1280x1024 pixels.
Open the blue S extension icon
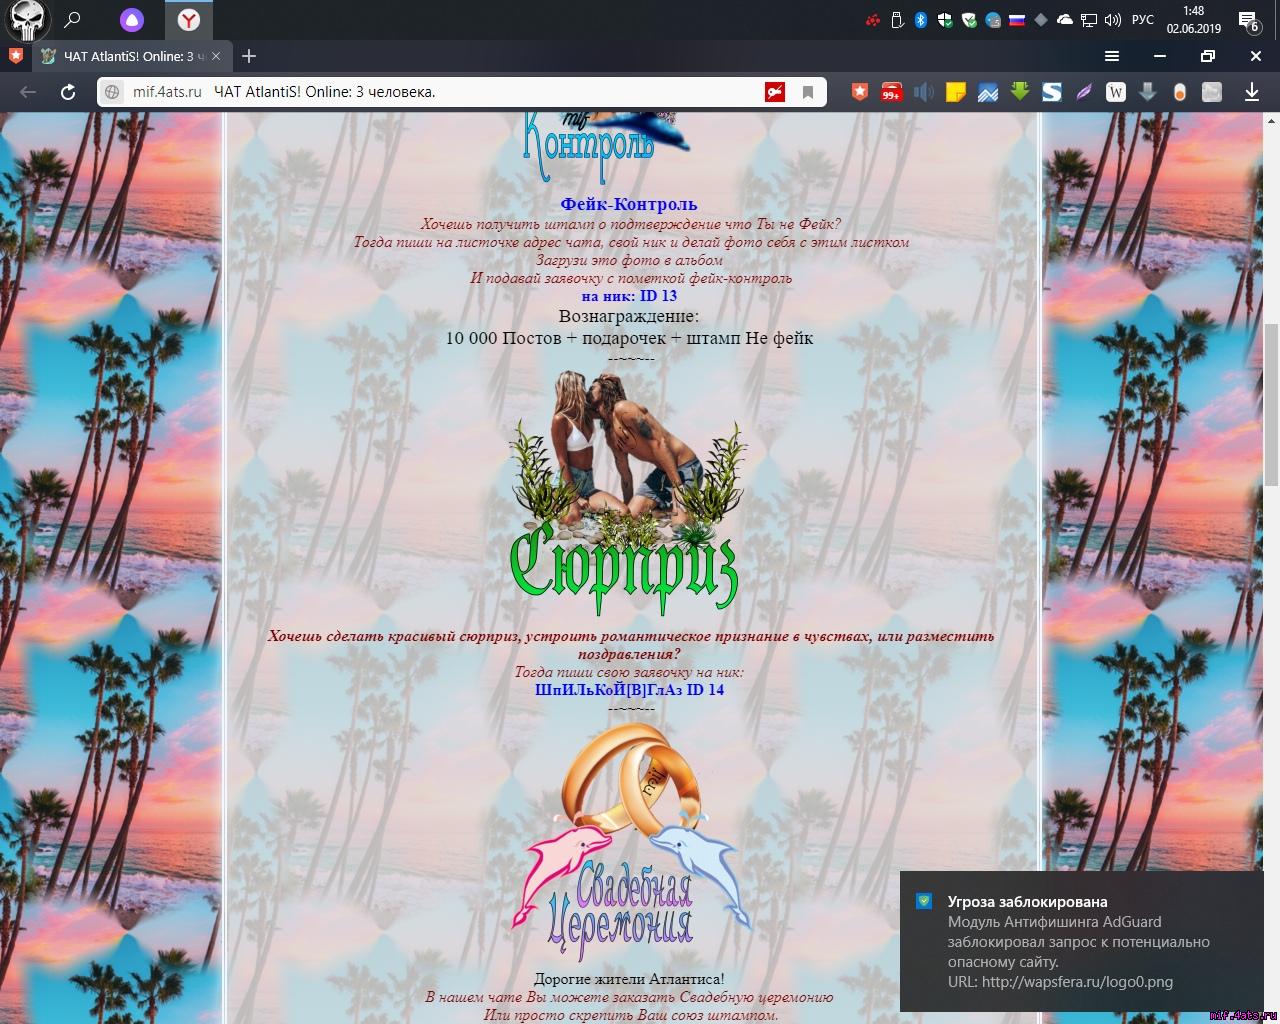pos(1051,92)
